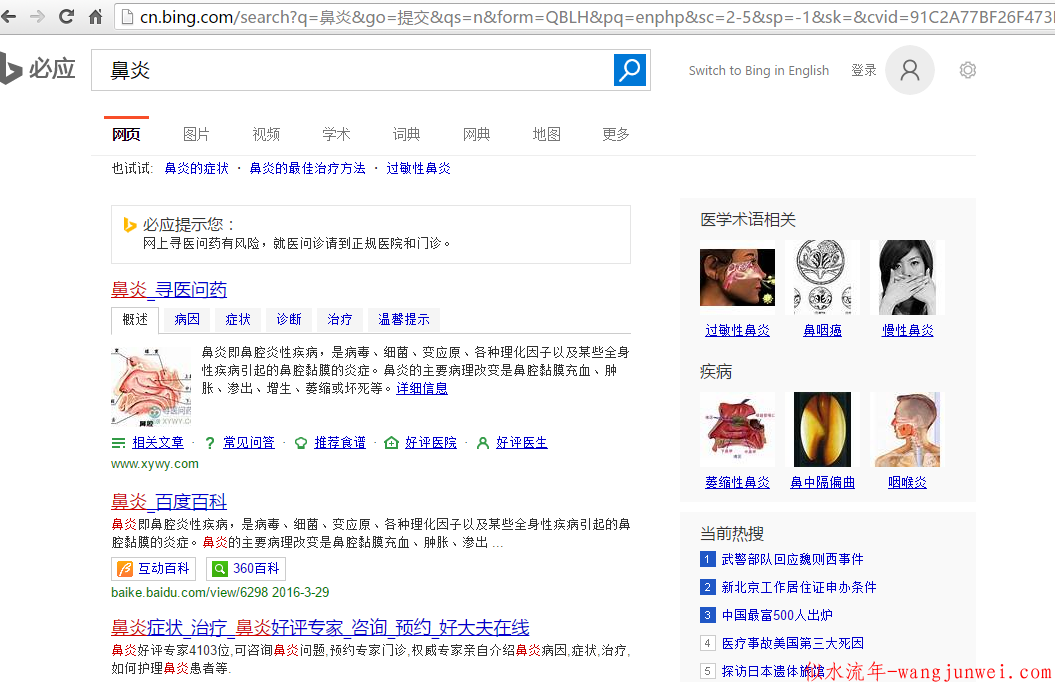This screenshot has width=1055, height=682.
Task: Open the 鼻炎_百度百科 result
Action: (169, 502)
